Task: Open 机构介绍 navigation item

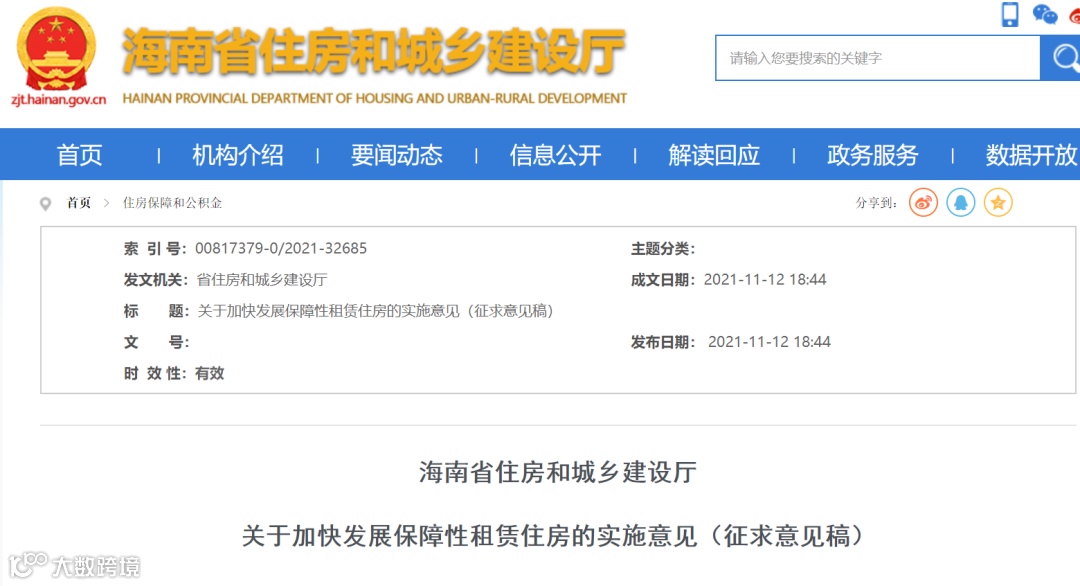Action: click(238, 155)
